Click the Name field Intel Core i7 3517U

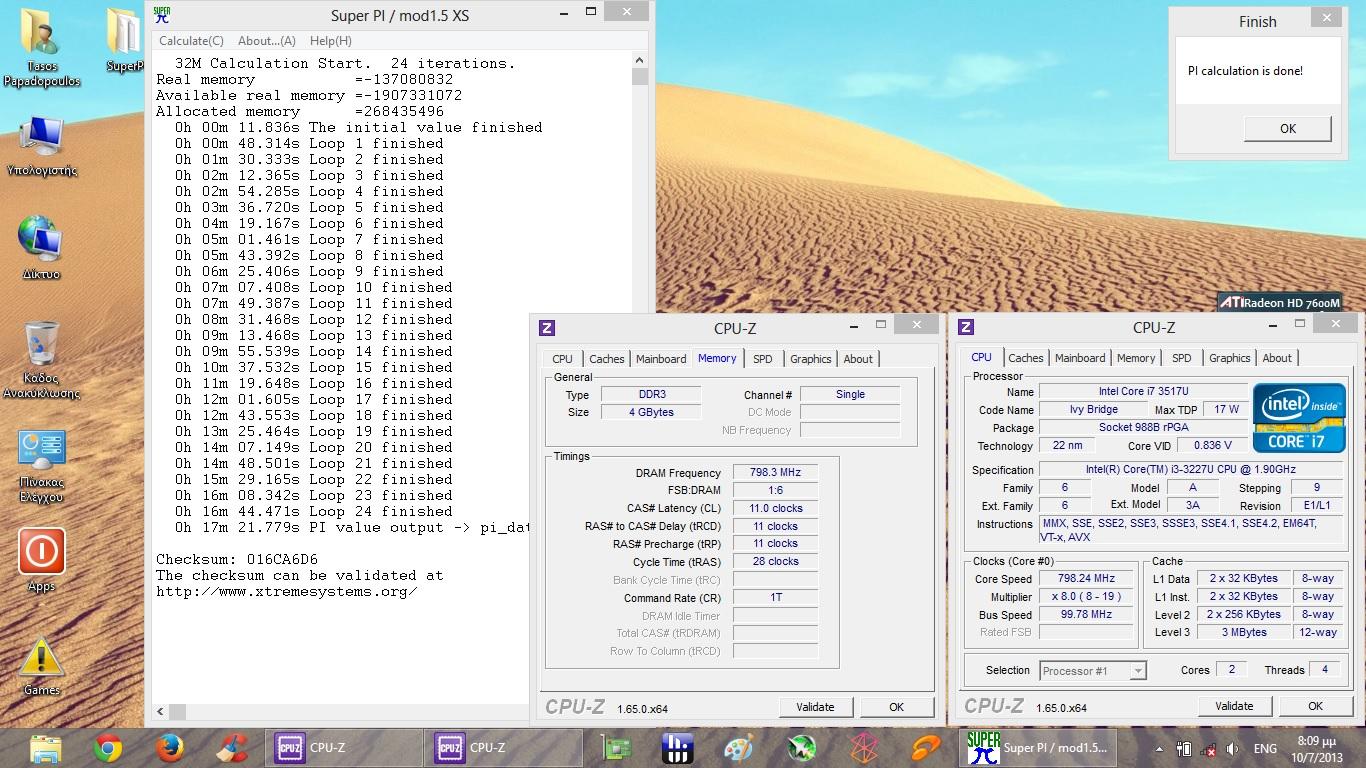point(1143,392)
